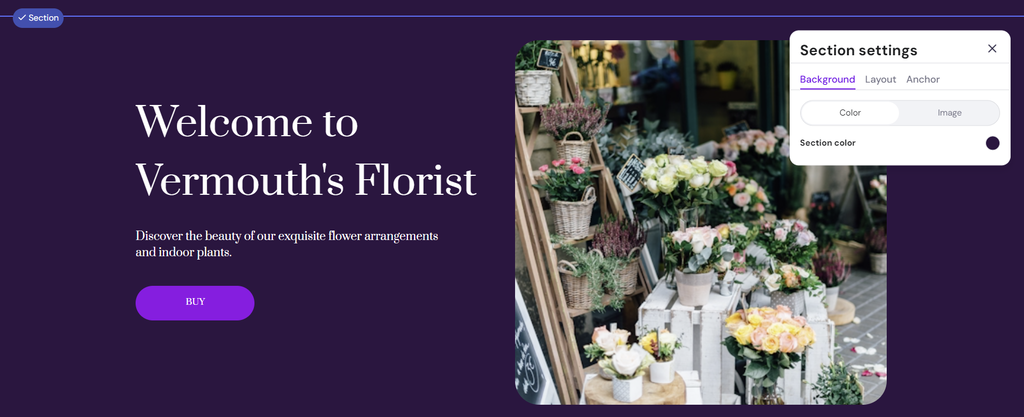Image resolution: width=1024 pixels, height=417 pixels.
Task: Choose the Color background option
Action: click(x=850, y=113)
